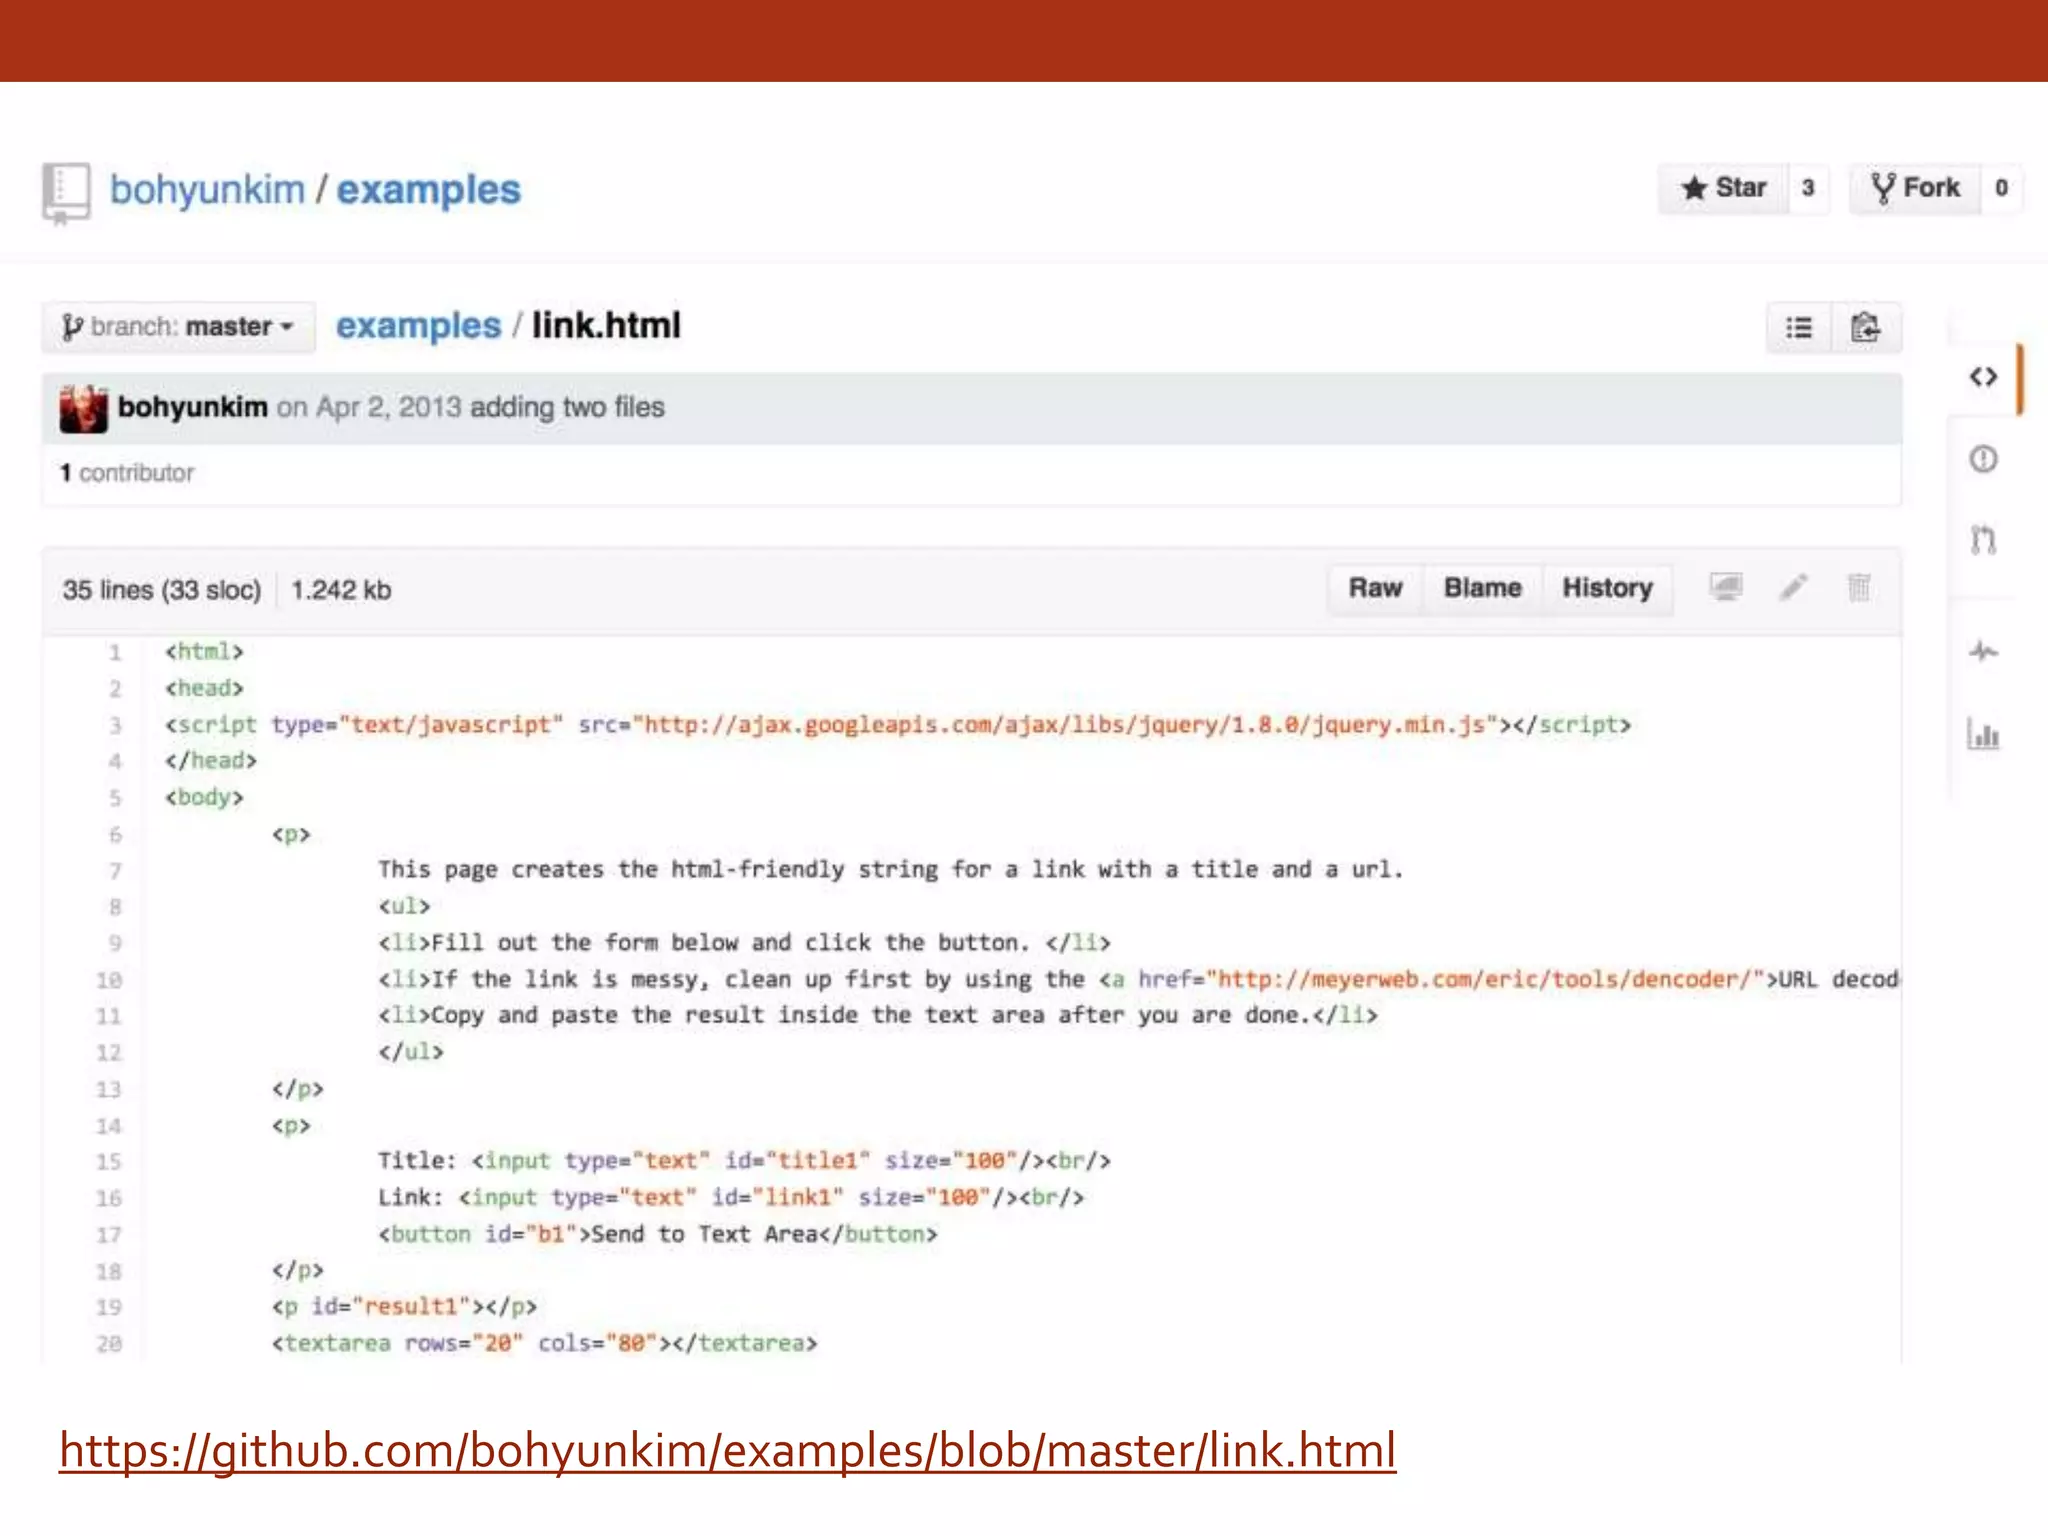
Task: Click the 'Send to Text Area' button code text
Action: (x=705, y=1235)
